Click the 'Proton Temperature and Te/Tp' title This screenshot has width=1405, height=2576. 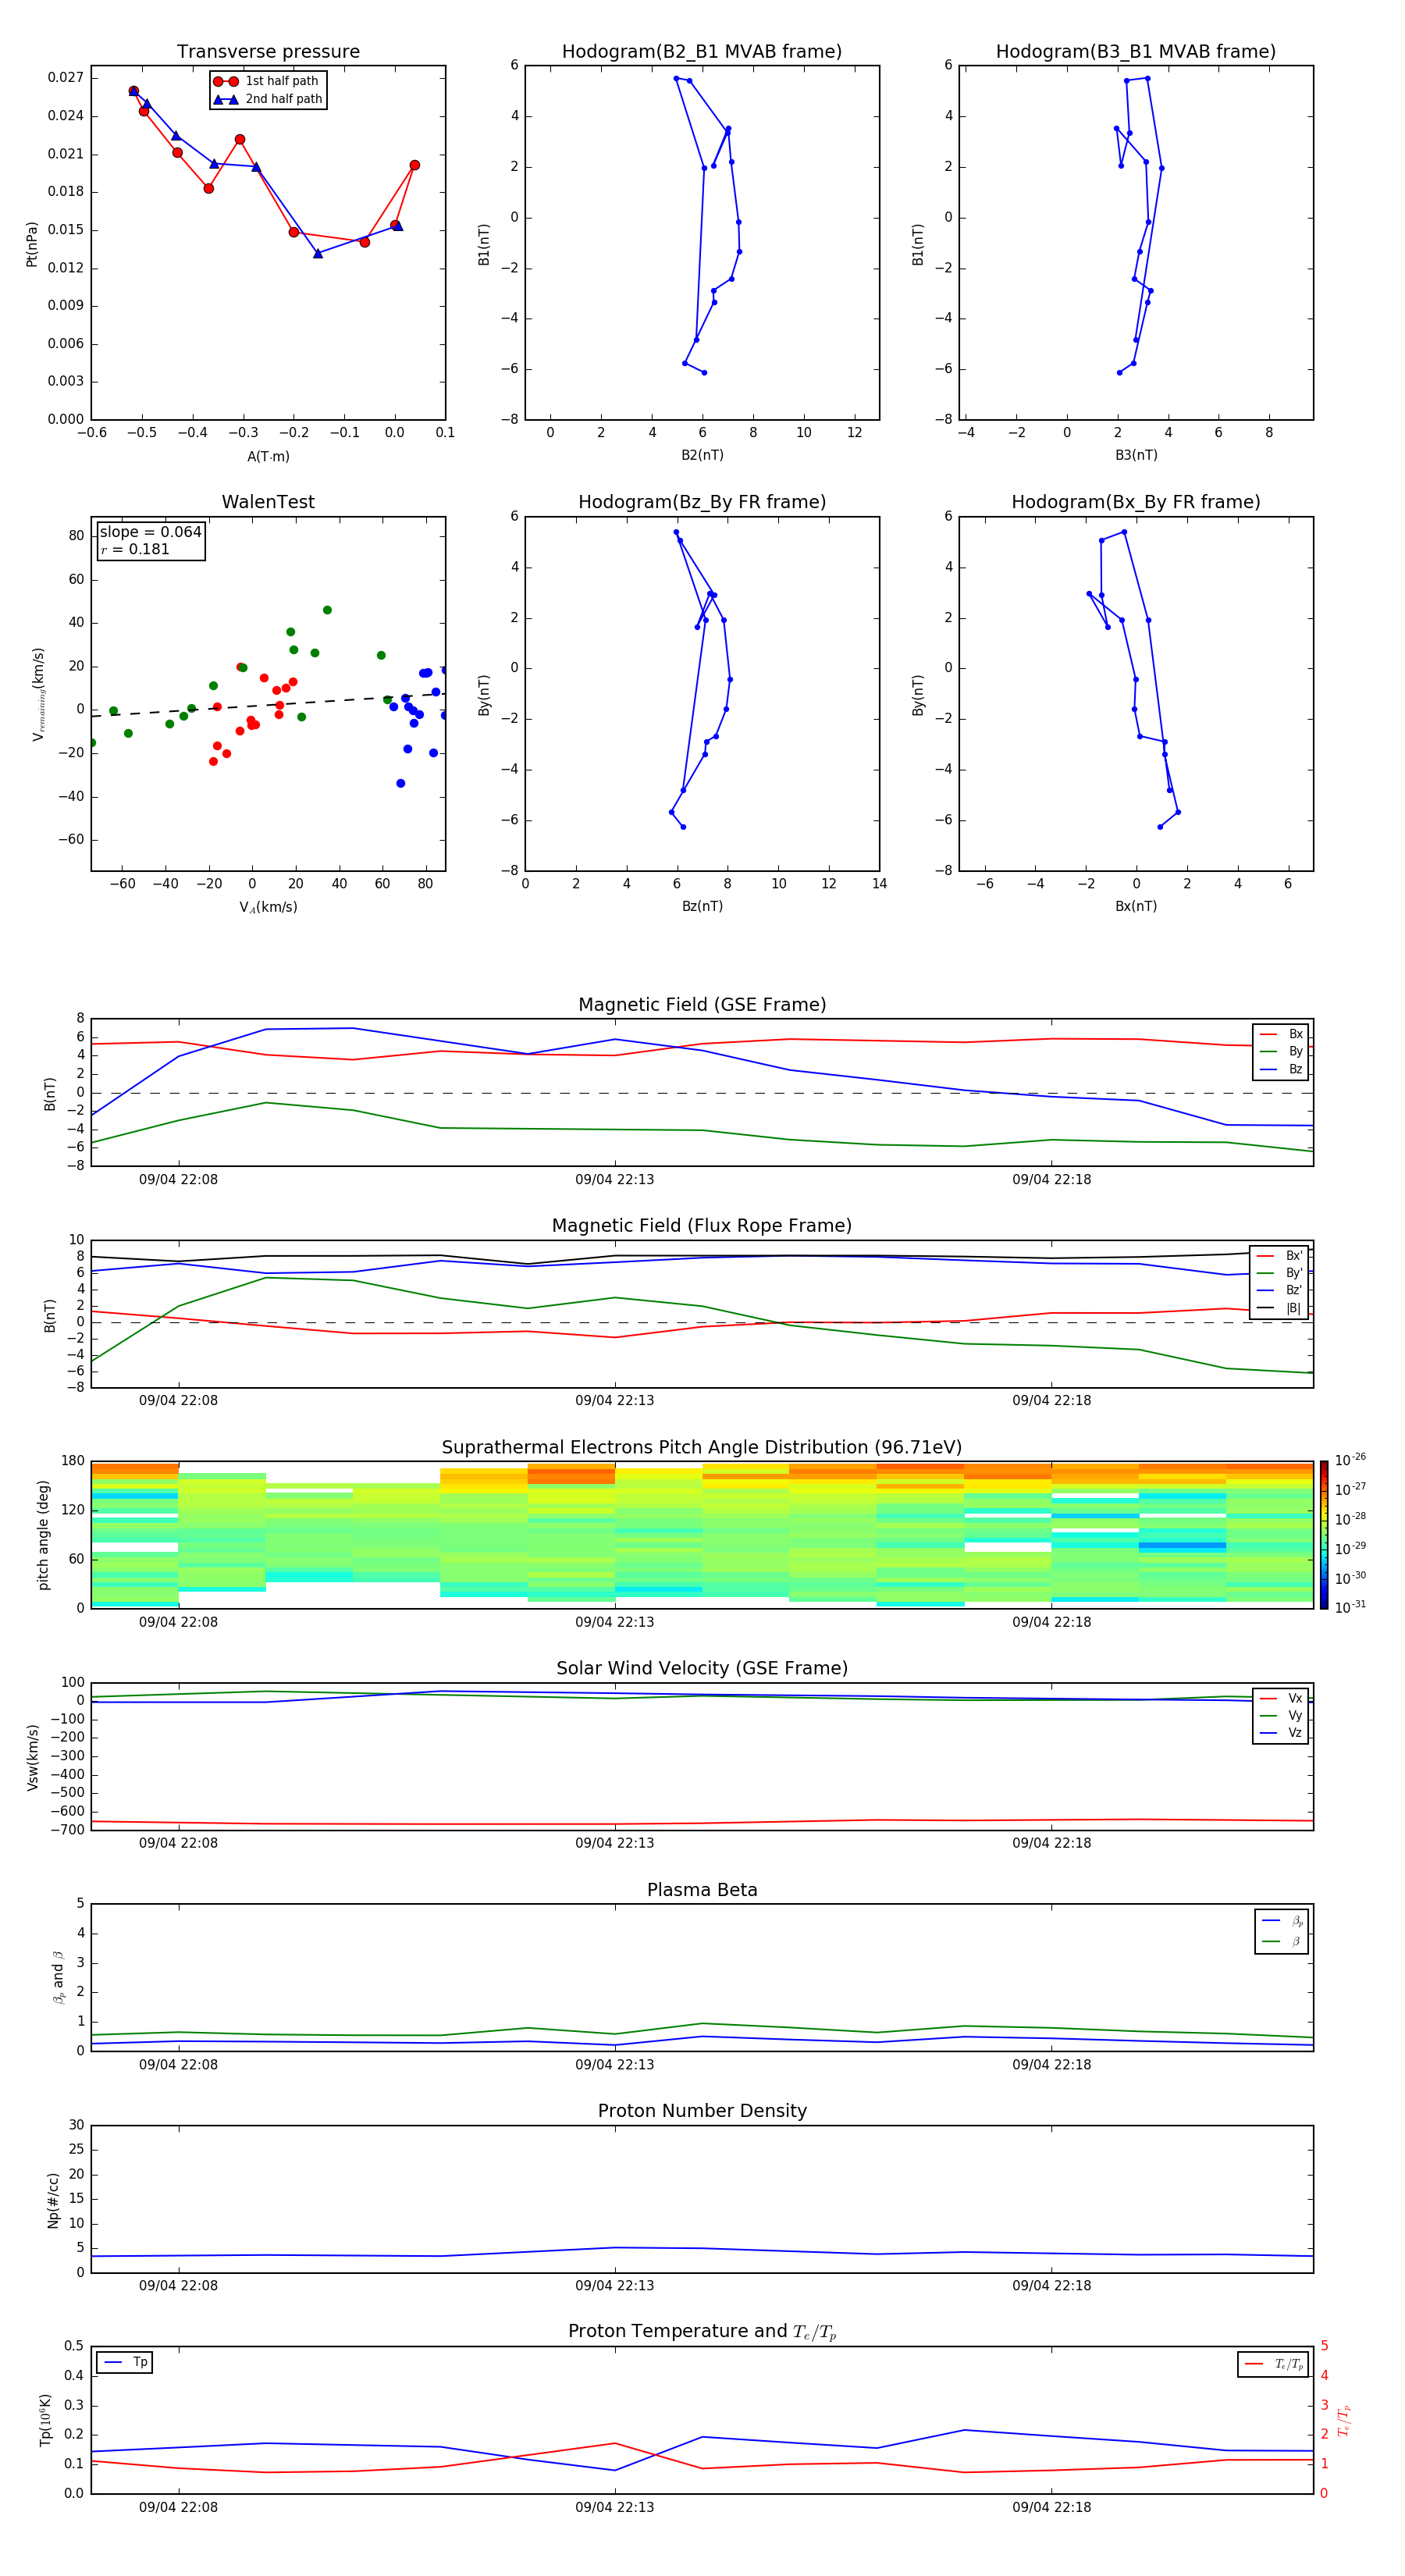(702, 2332)
